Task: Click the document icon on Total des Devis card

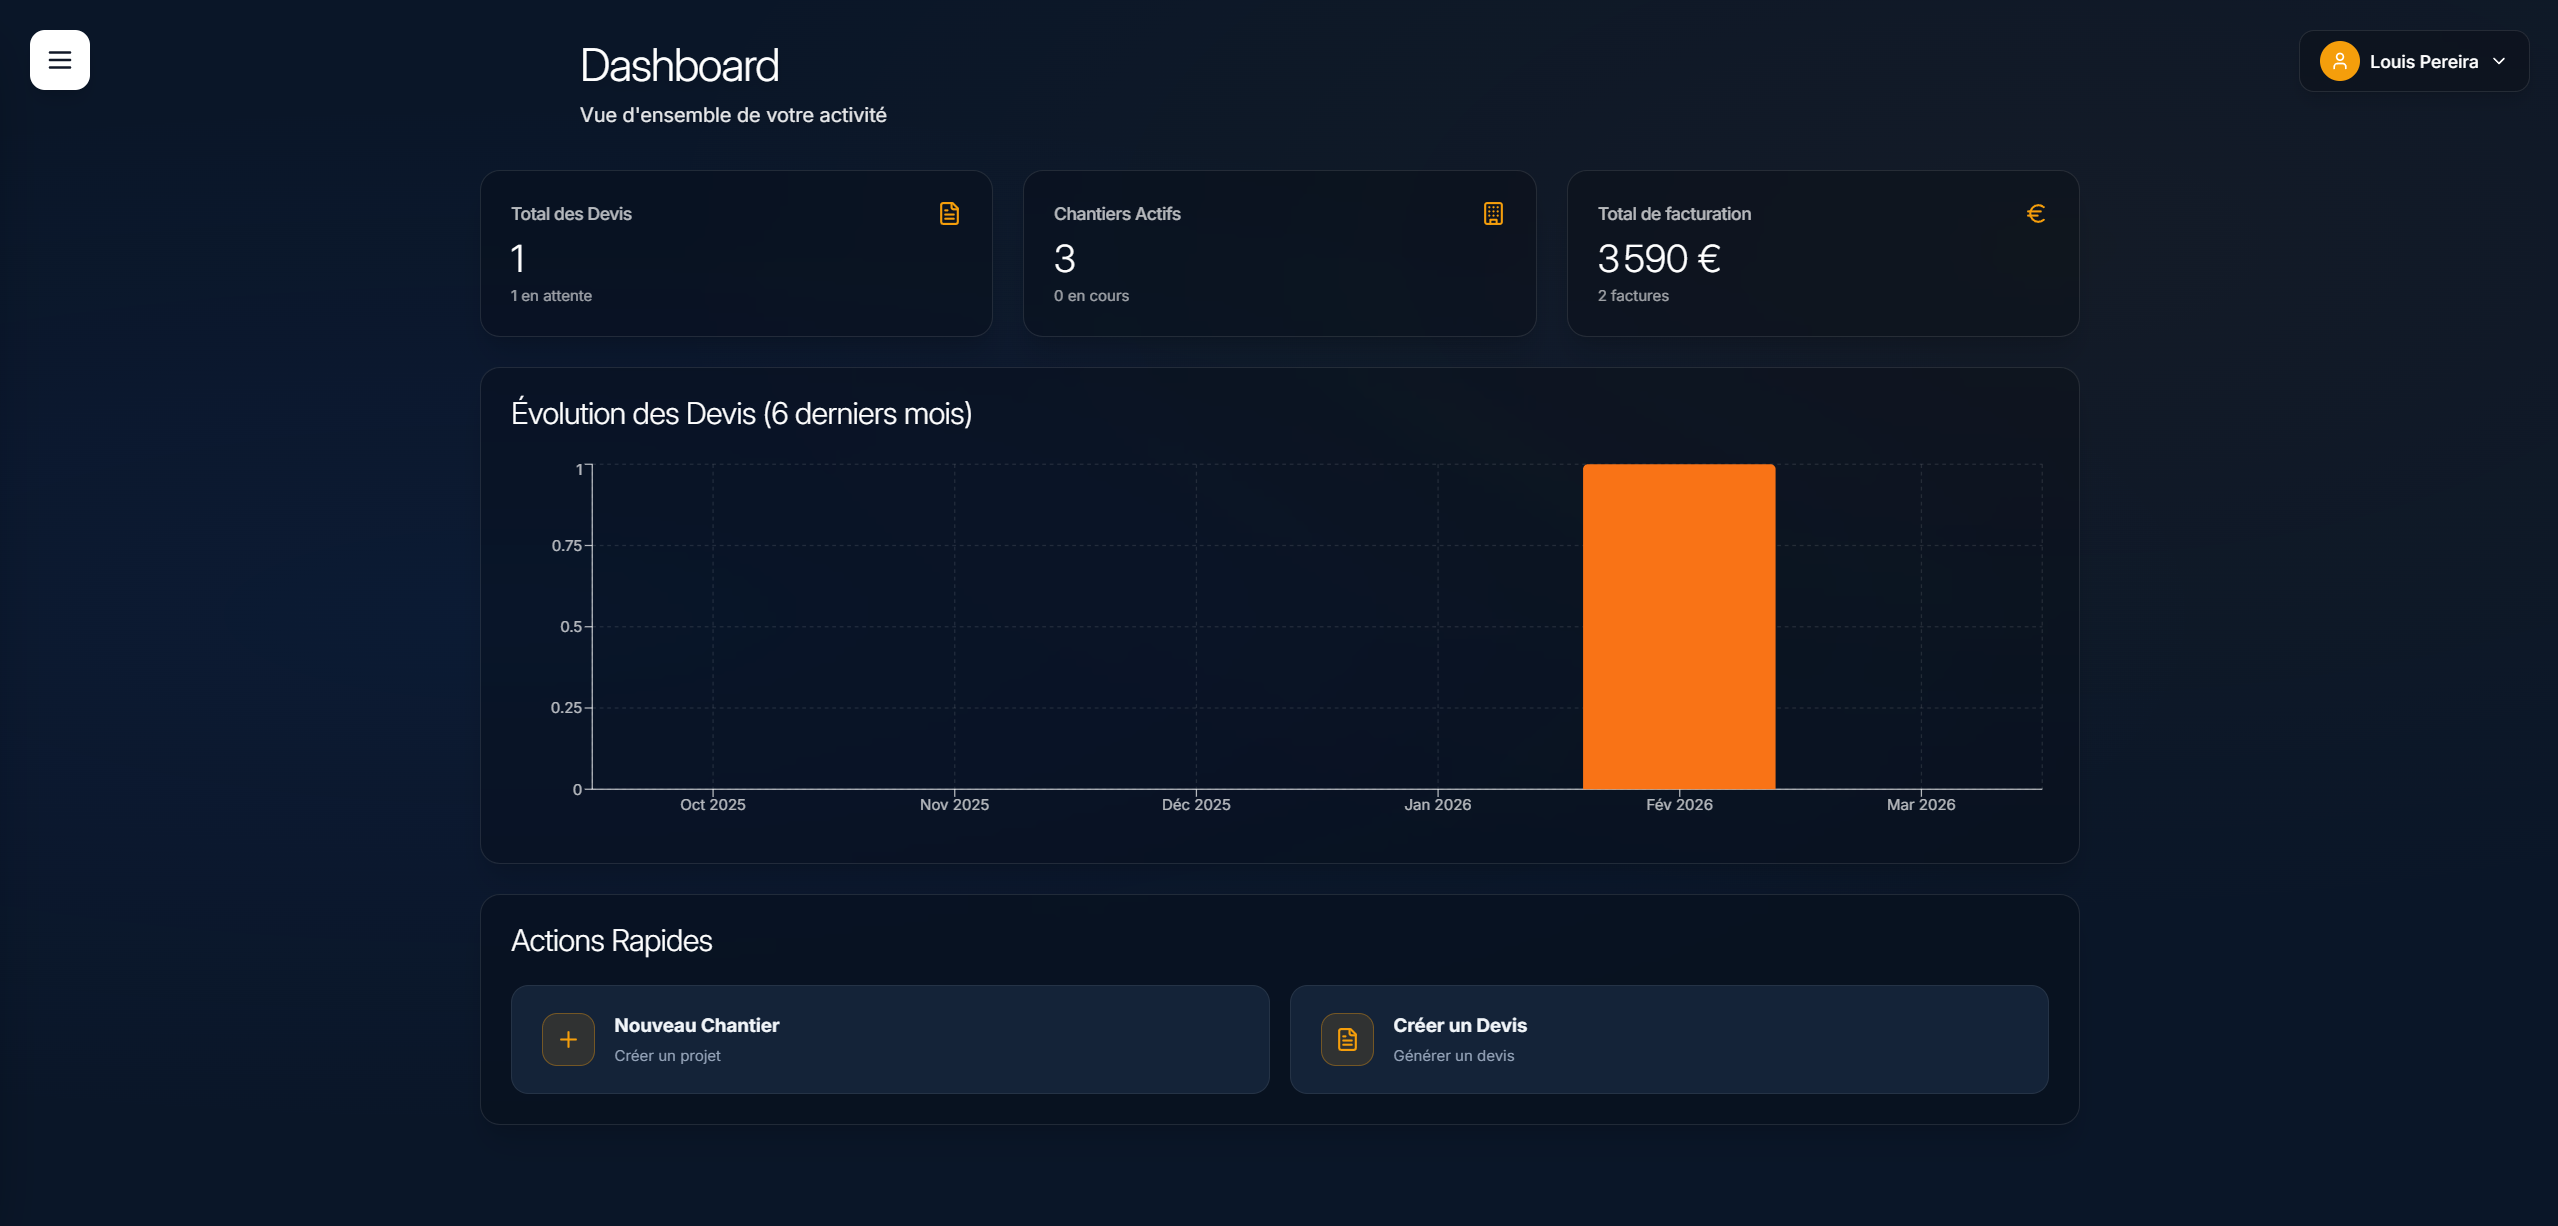Action: pyautogui.click(x=948, y=213)
